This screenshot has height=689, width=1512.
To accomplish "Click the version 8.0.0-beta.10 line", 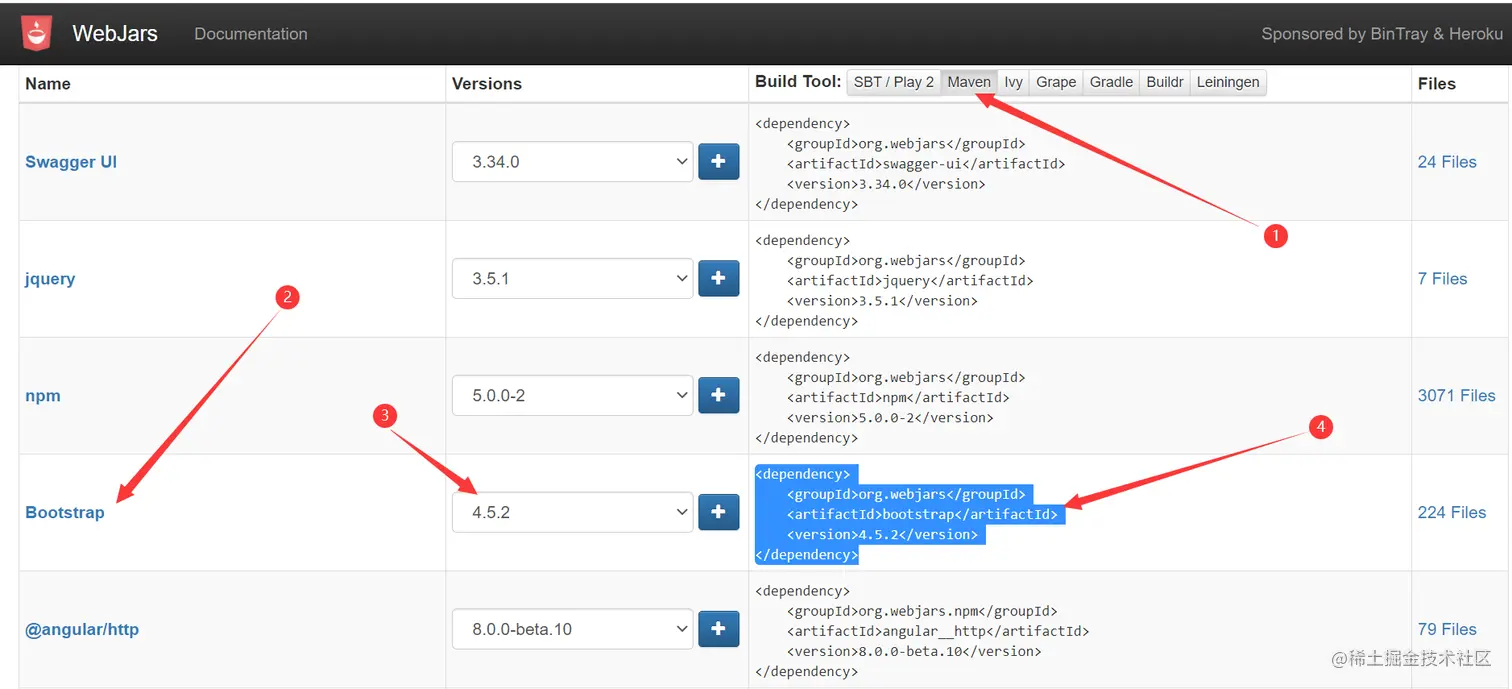I will [914, 651].
